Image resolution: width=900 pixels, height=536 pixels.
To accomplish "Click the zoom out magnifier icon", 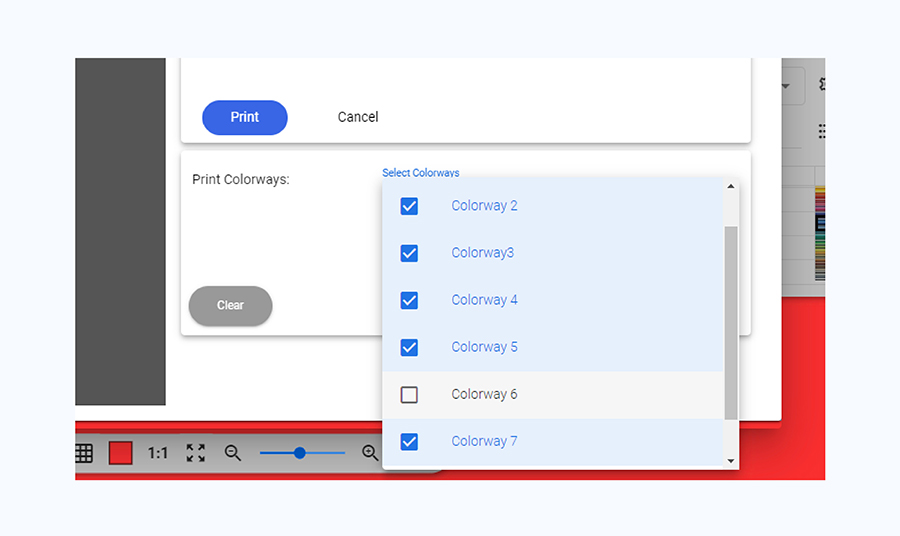I will coord(233,453).
